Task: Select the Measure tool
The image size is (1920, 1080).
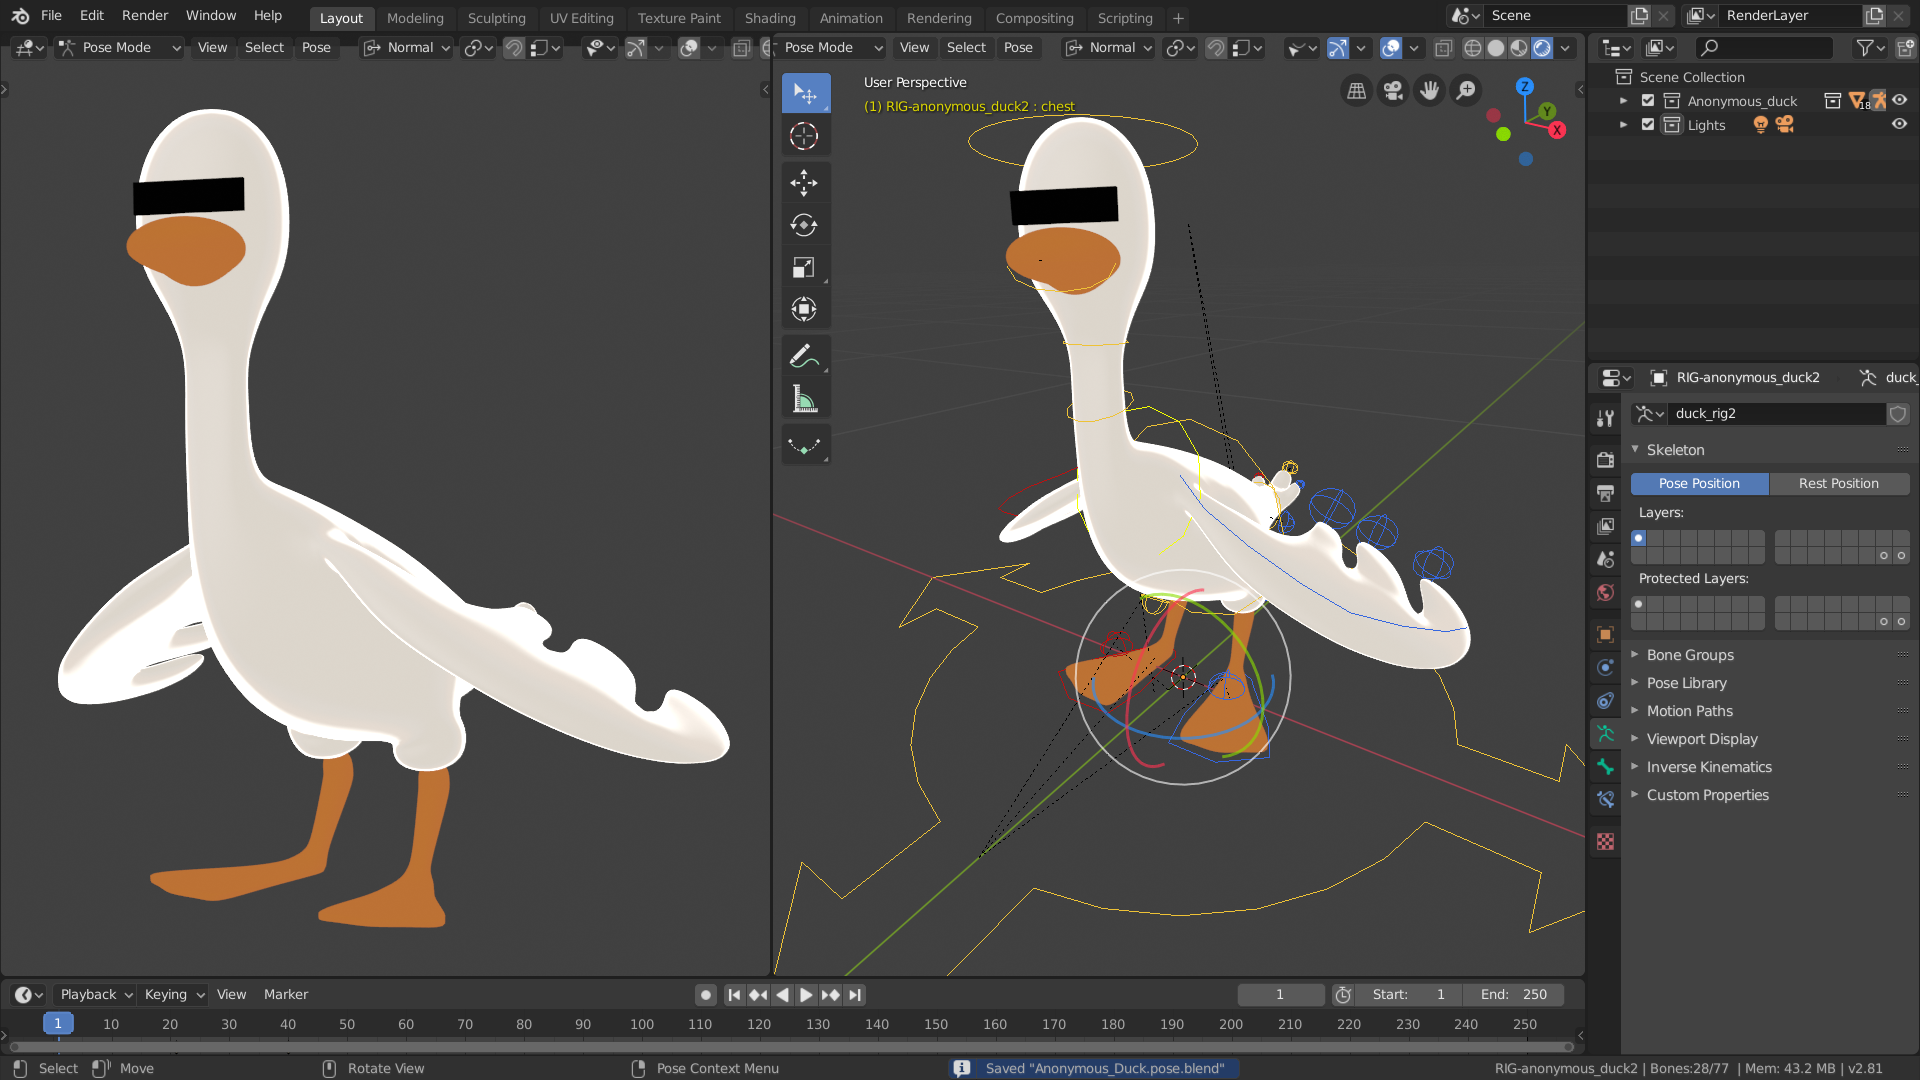Action: tap(806, 397)
